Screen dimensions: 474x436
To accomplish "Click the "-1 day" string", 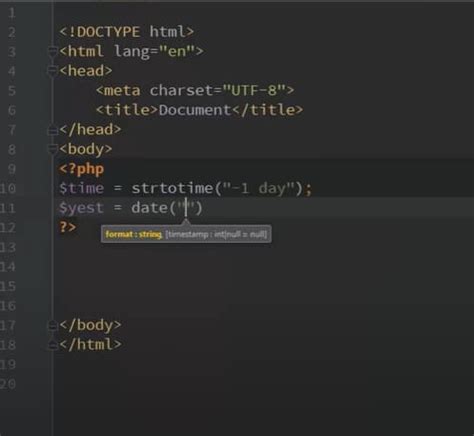I will 259,189.
